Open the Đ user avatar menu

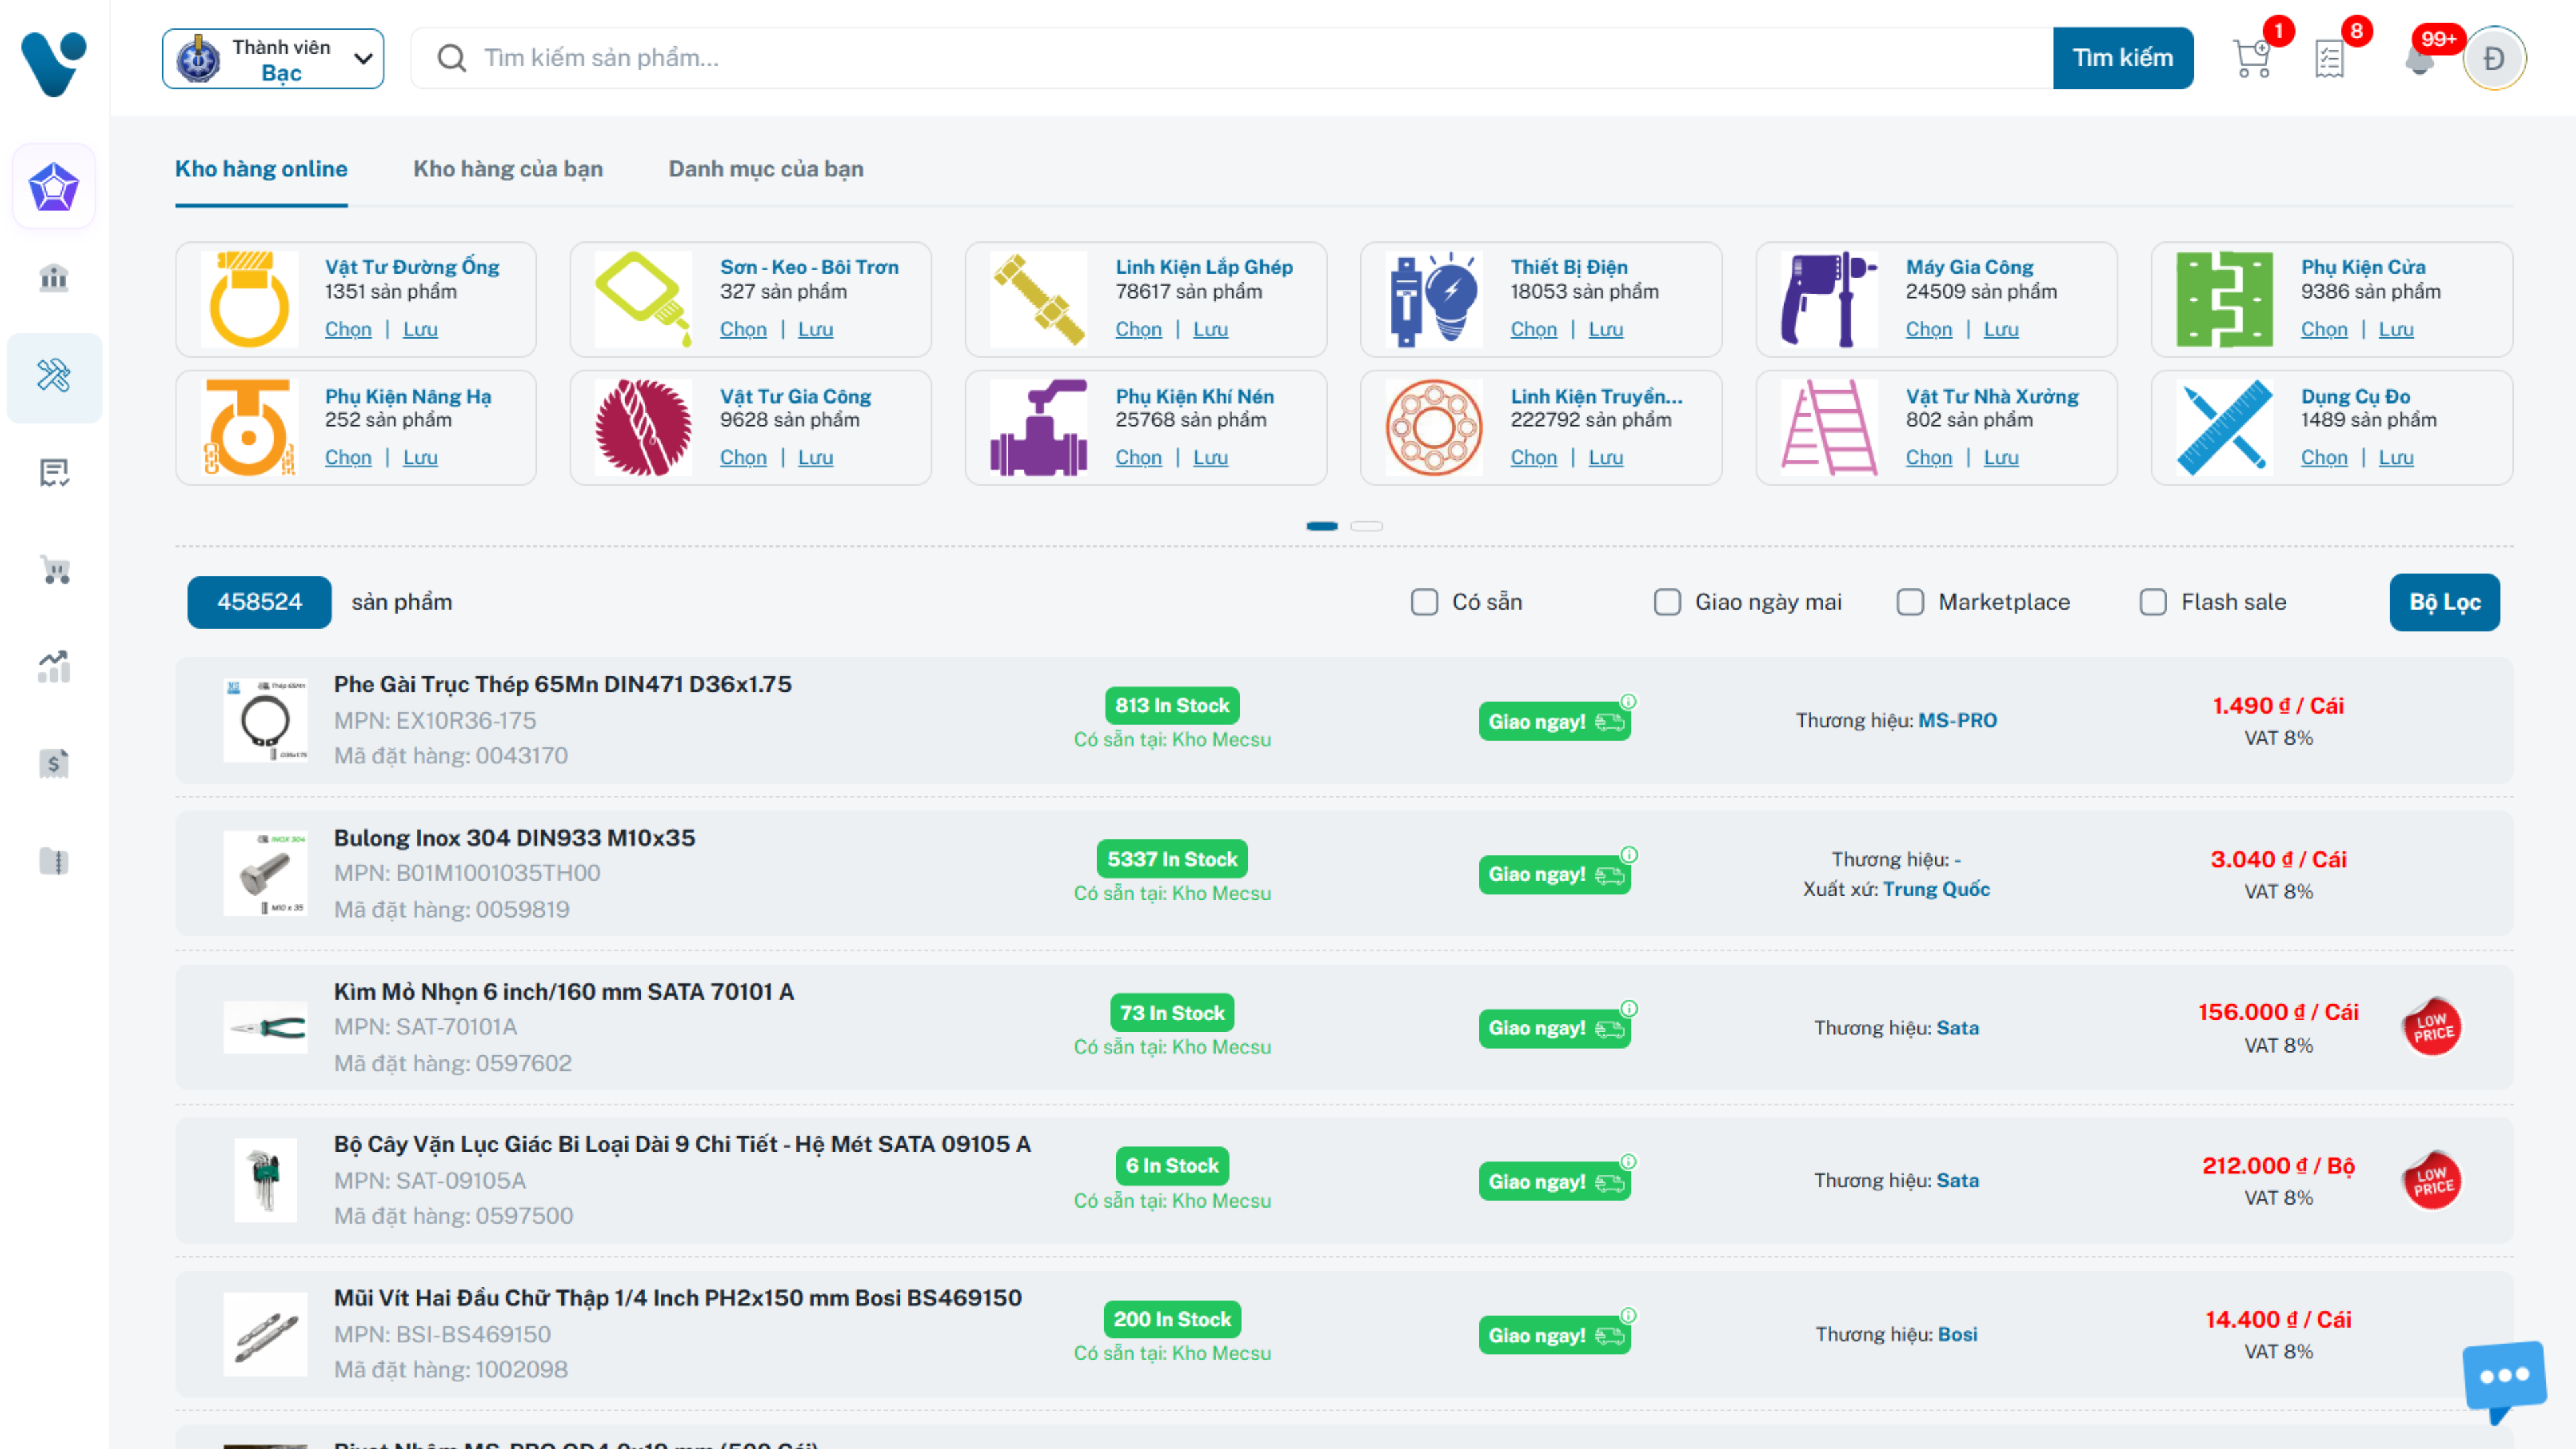(x=2494, y=58)
